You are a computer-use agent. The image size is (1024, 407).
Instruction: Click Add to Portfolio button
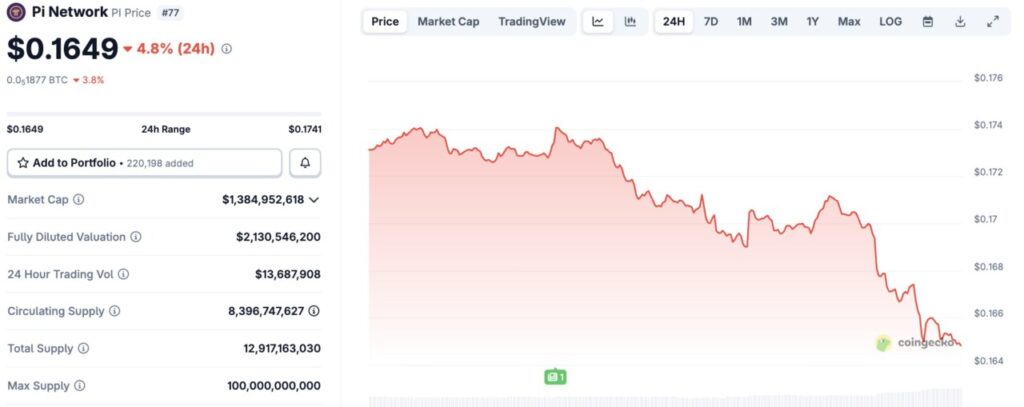point(144,162)
